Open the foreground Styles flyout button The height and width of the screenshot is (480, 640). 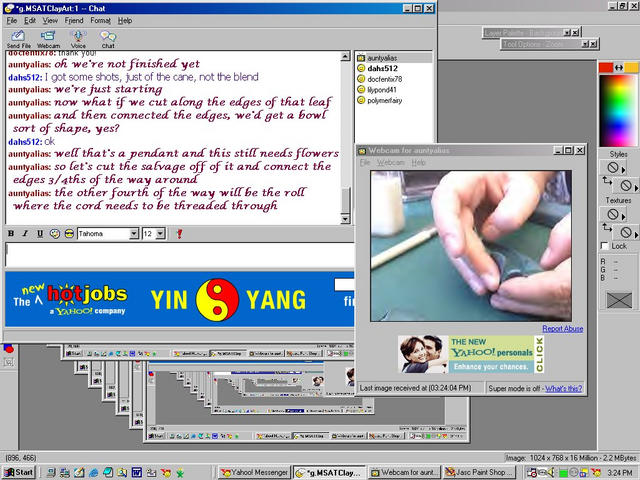pos(613,168)
